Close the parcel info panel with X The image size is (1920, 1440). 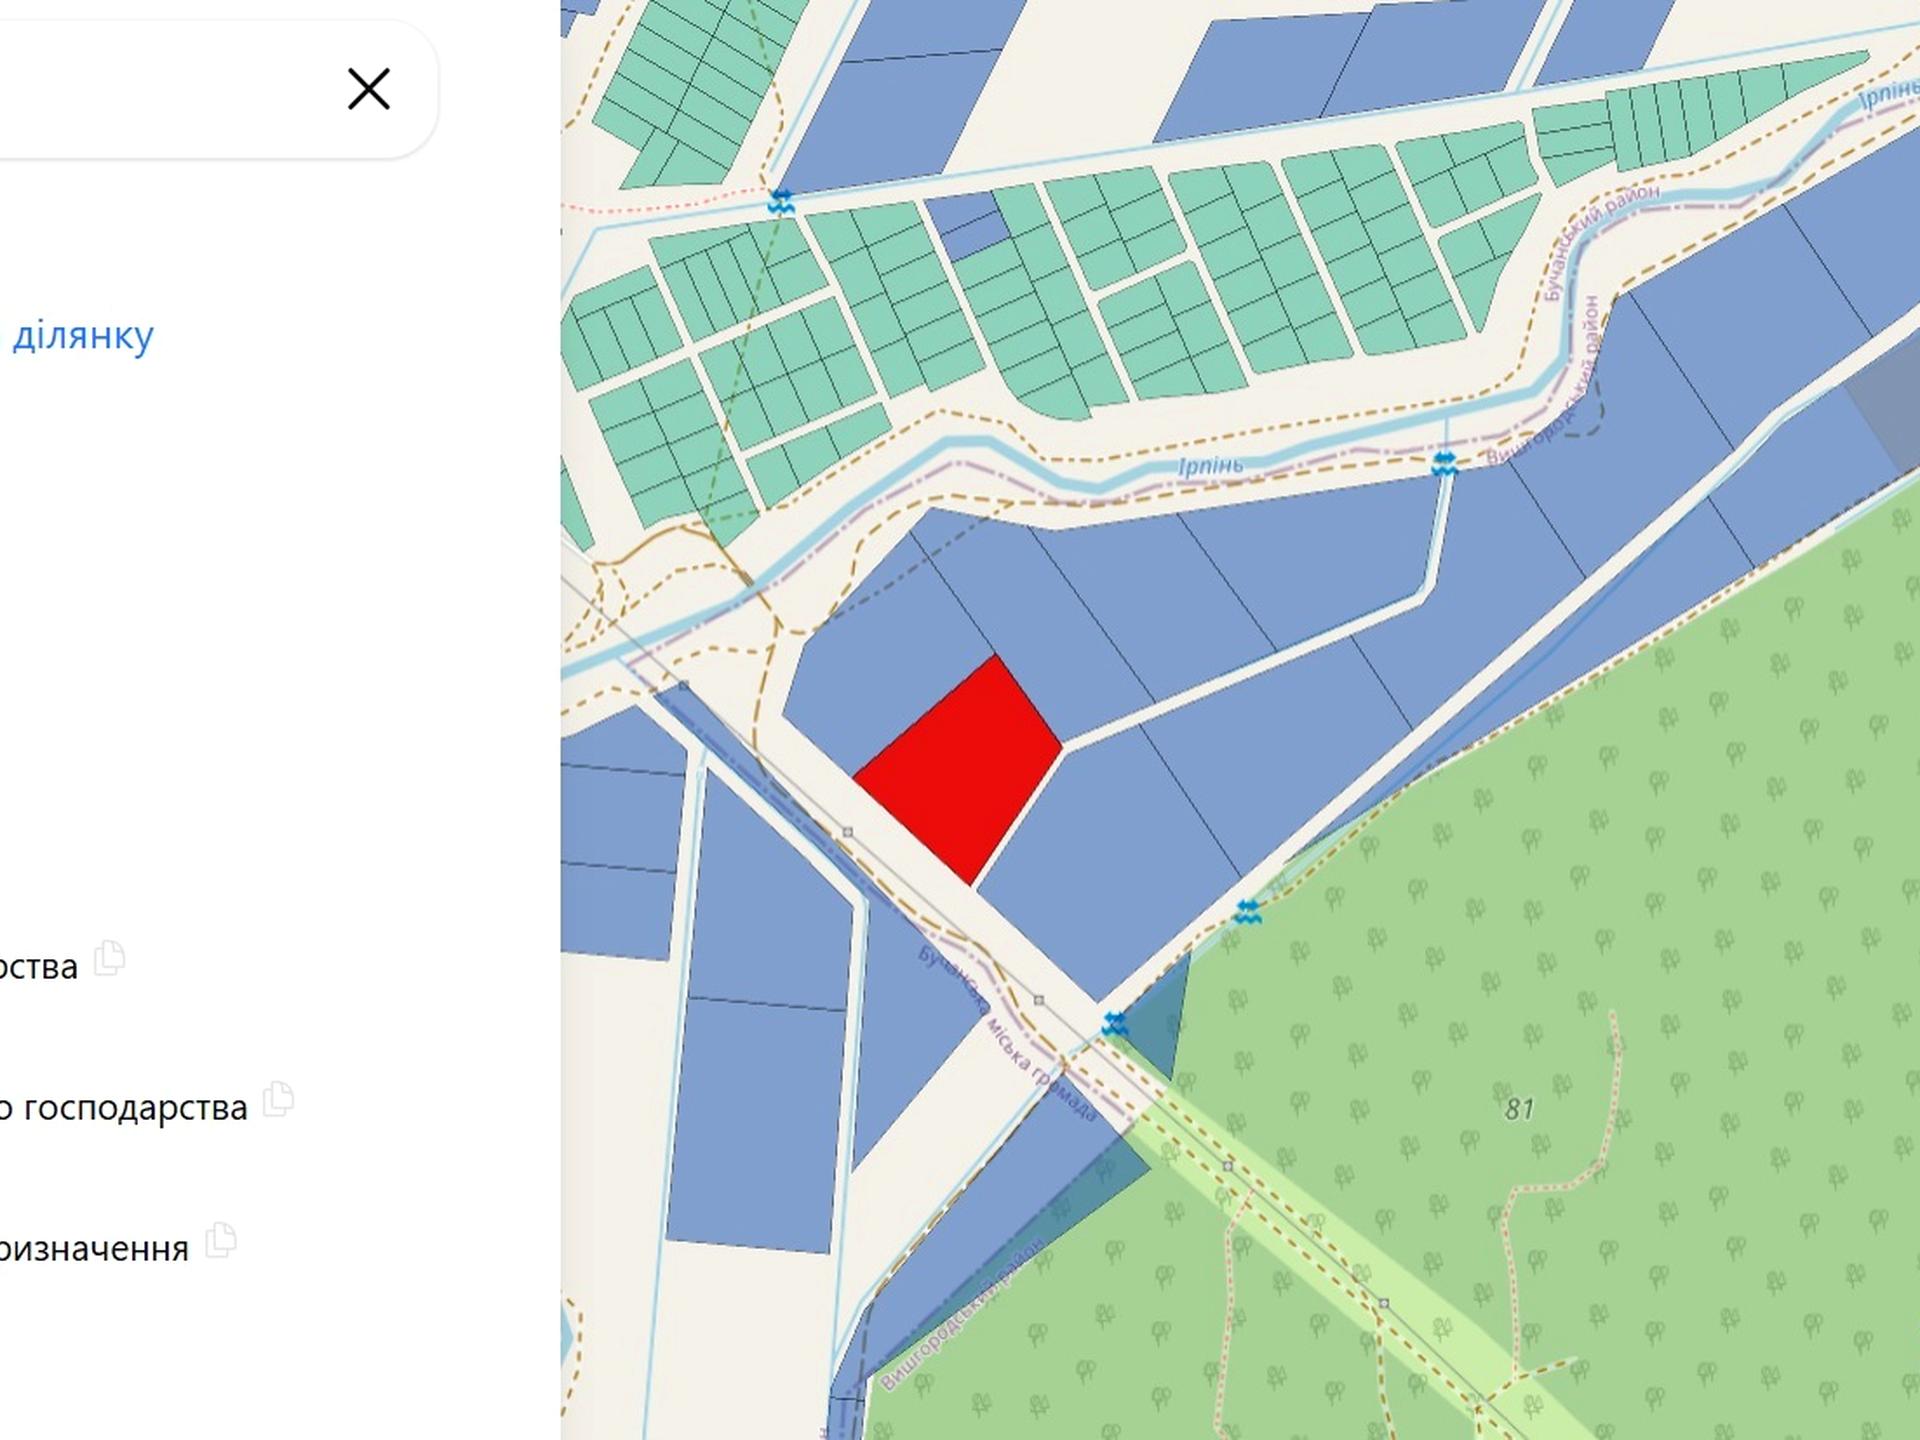click(x=368, y=89)
